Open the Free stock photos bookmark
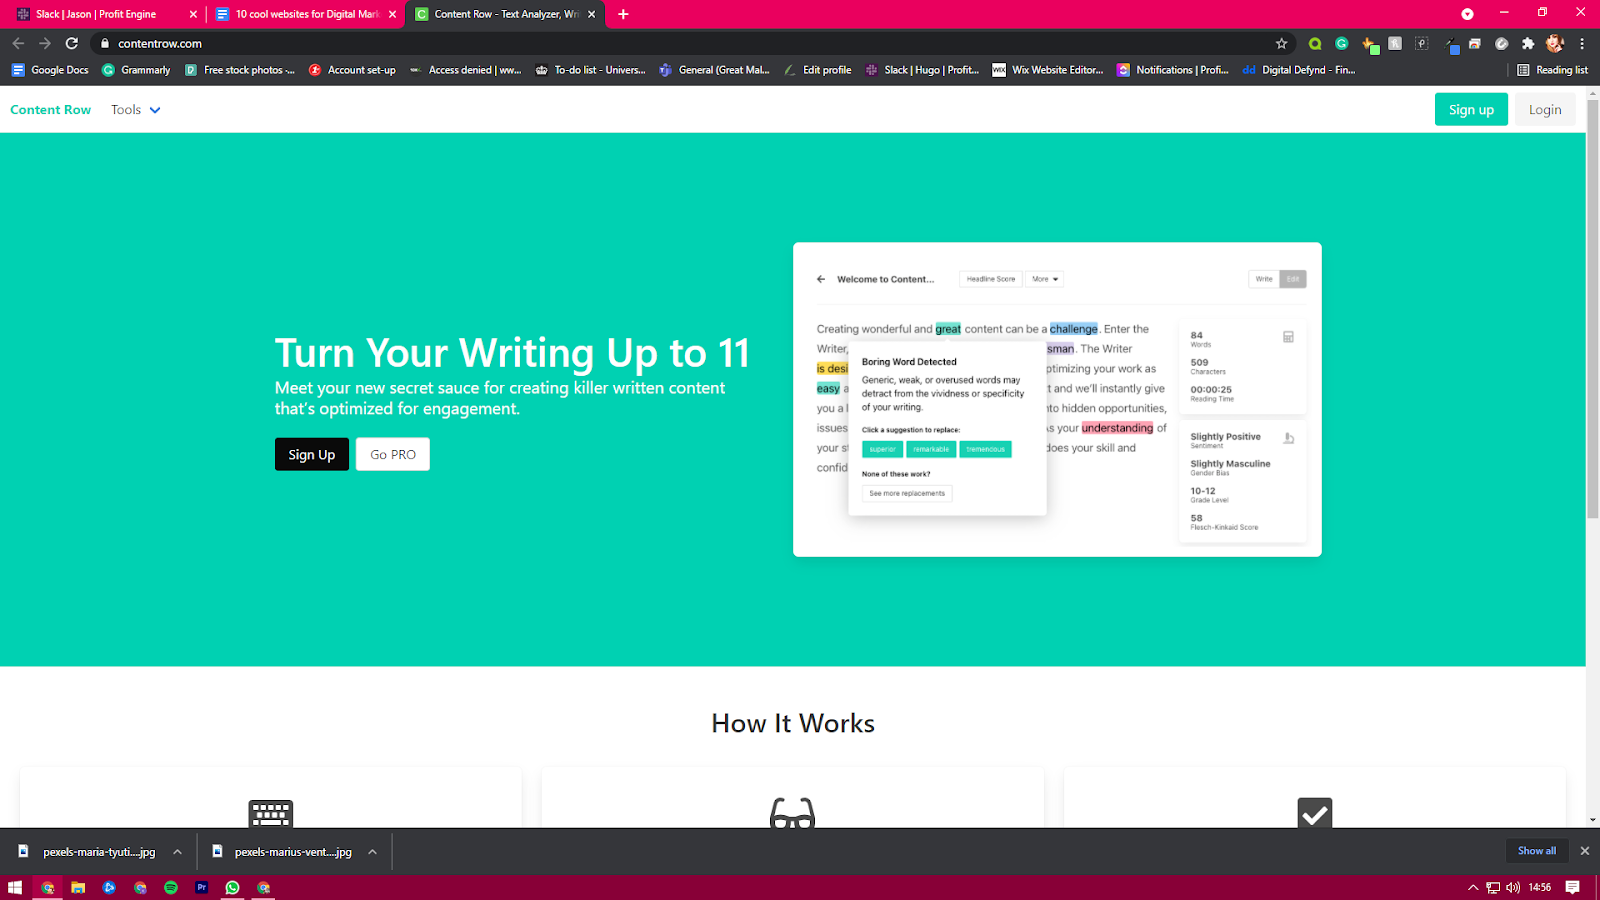Viewport: 1600px width, 900px height. click(x=240, y=70)
